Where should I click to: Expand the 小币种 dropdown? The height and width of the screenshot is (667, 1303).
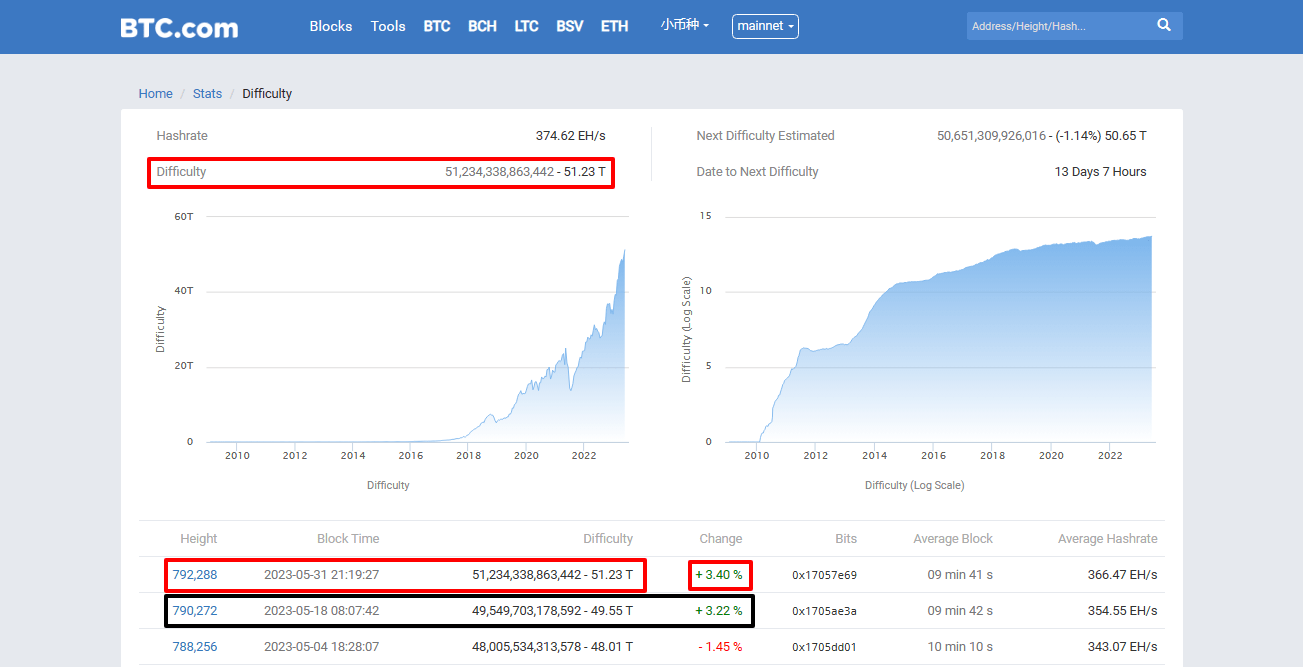pyautogui.click(x=685, y=25)
